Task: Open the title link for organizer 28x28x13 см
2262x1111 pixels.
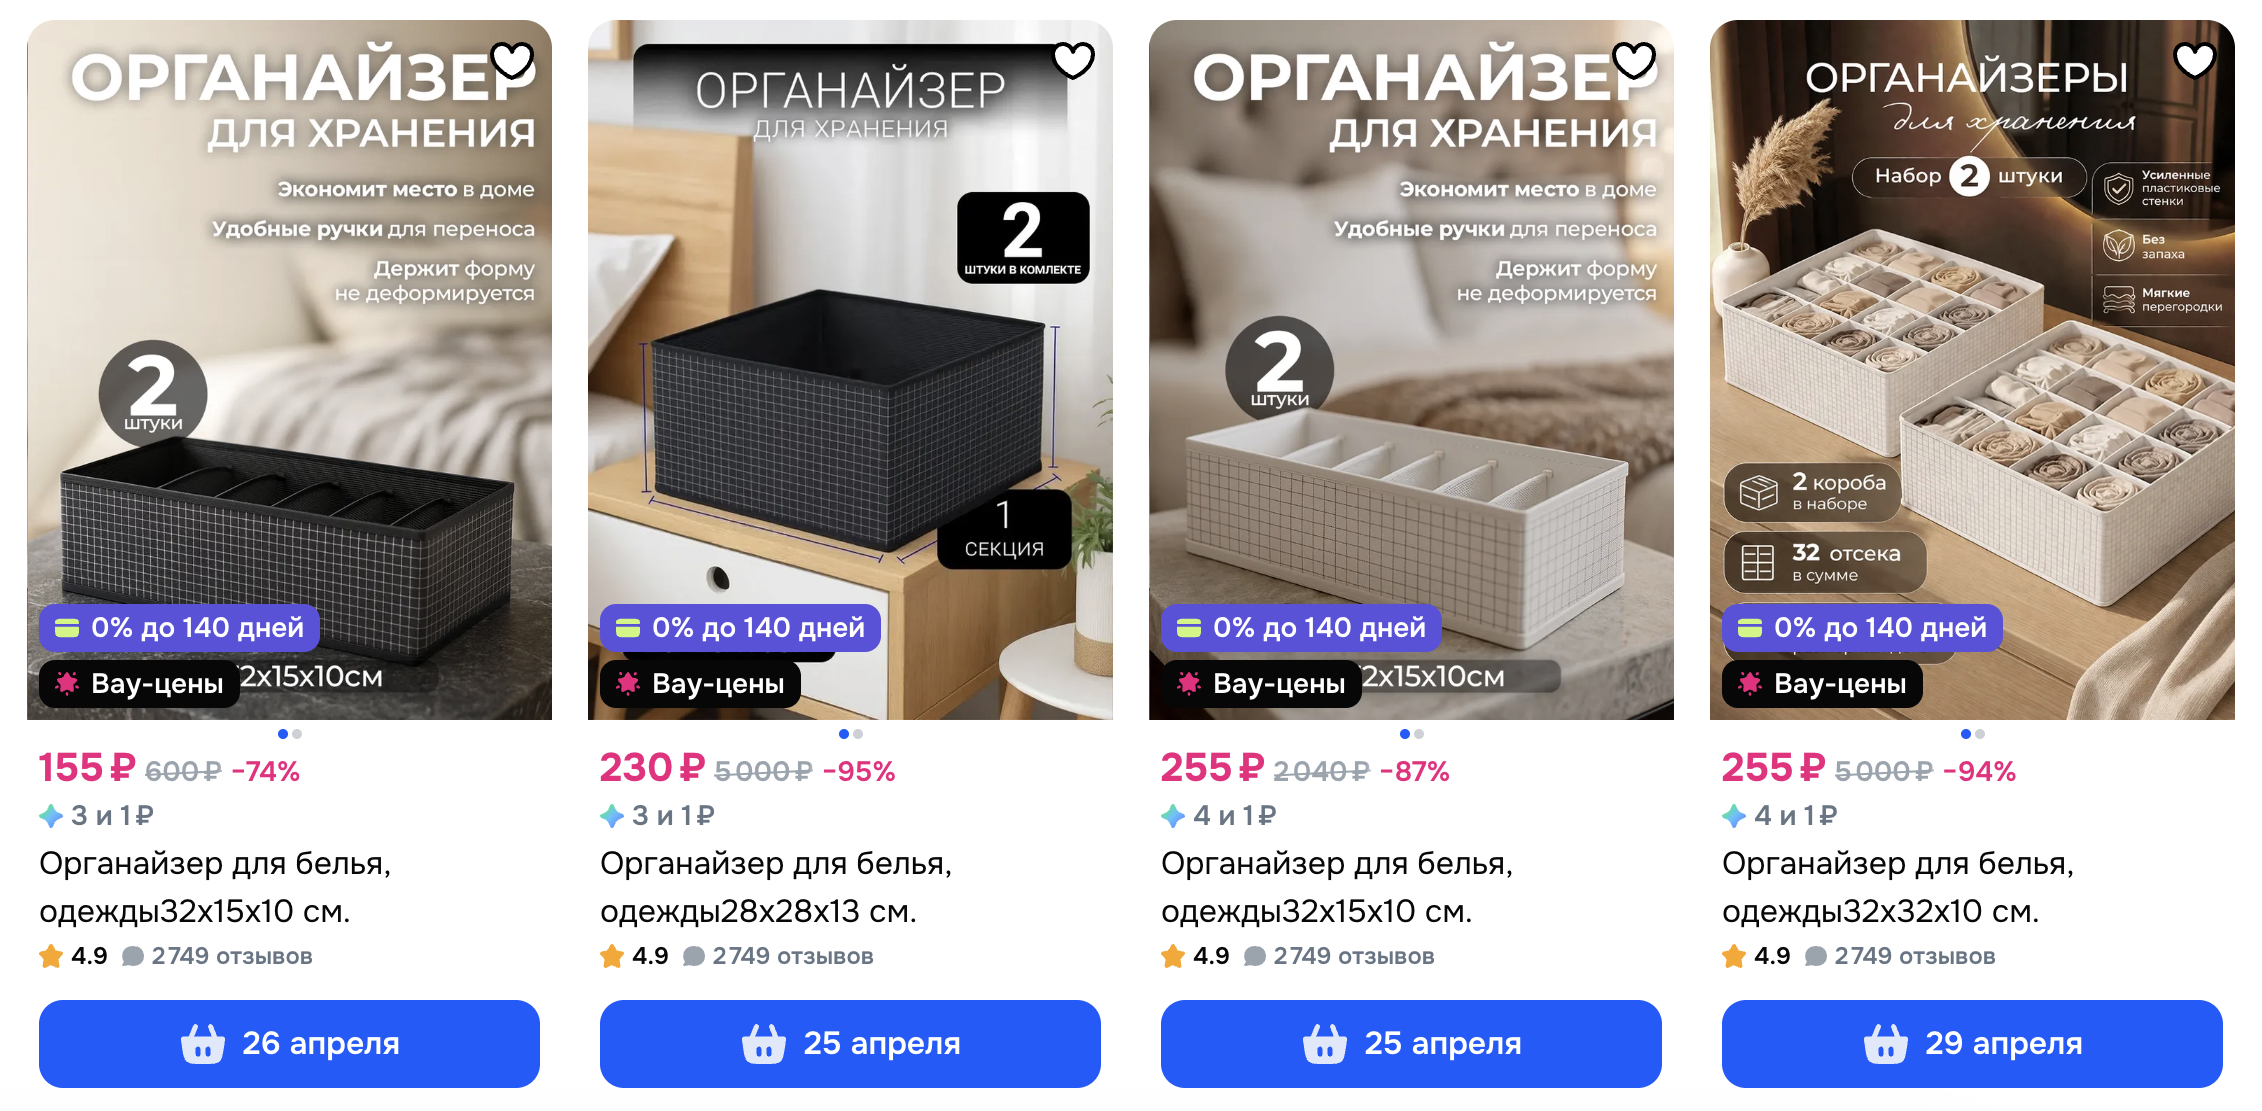Action: (x=776, y=887)
